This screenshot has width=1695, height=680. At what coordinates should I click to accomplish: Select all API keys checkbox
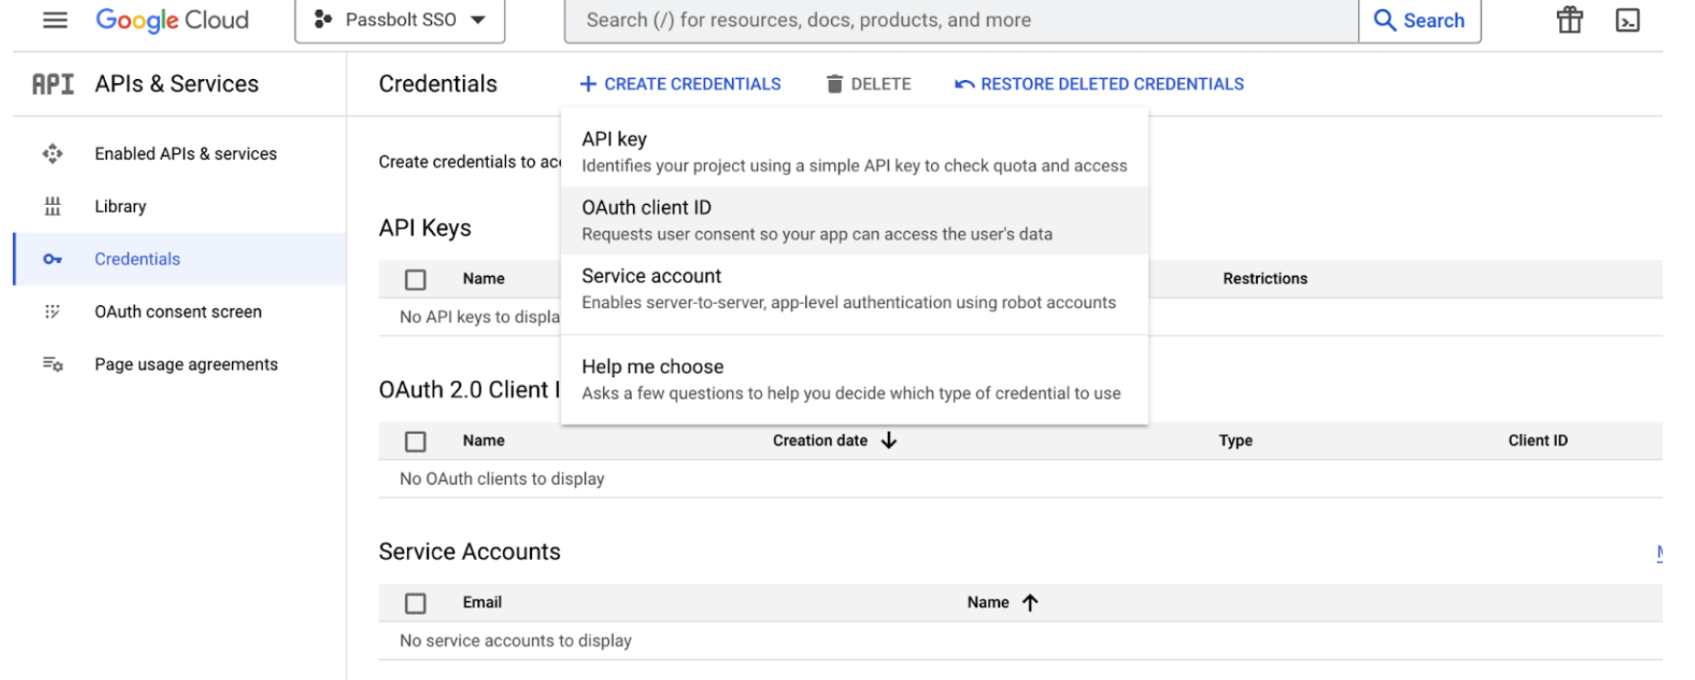point(415,279)
